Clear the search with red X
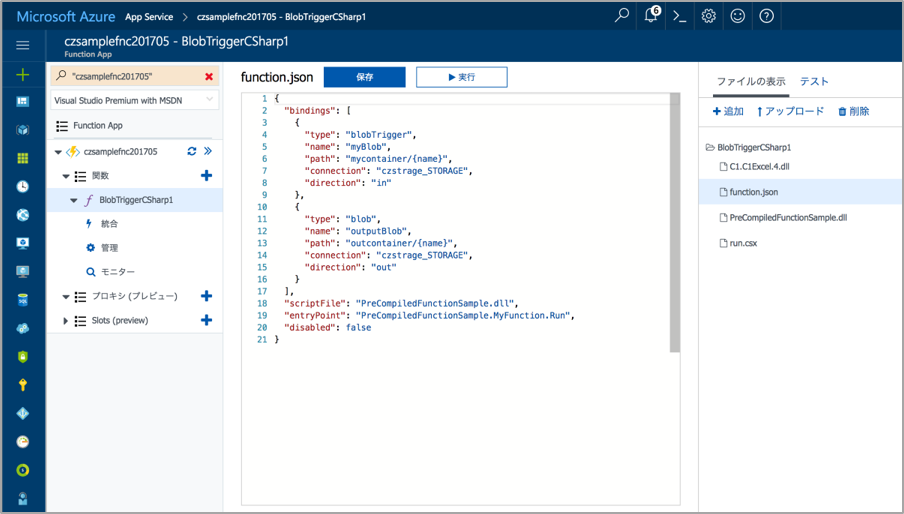Image resolution: width=904 pixels, height=514 pixels. coord(209,77)
